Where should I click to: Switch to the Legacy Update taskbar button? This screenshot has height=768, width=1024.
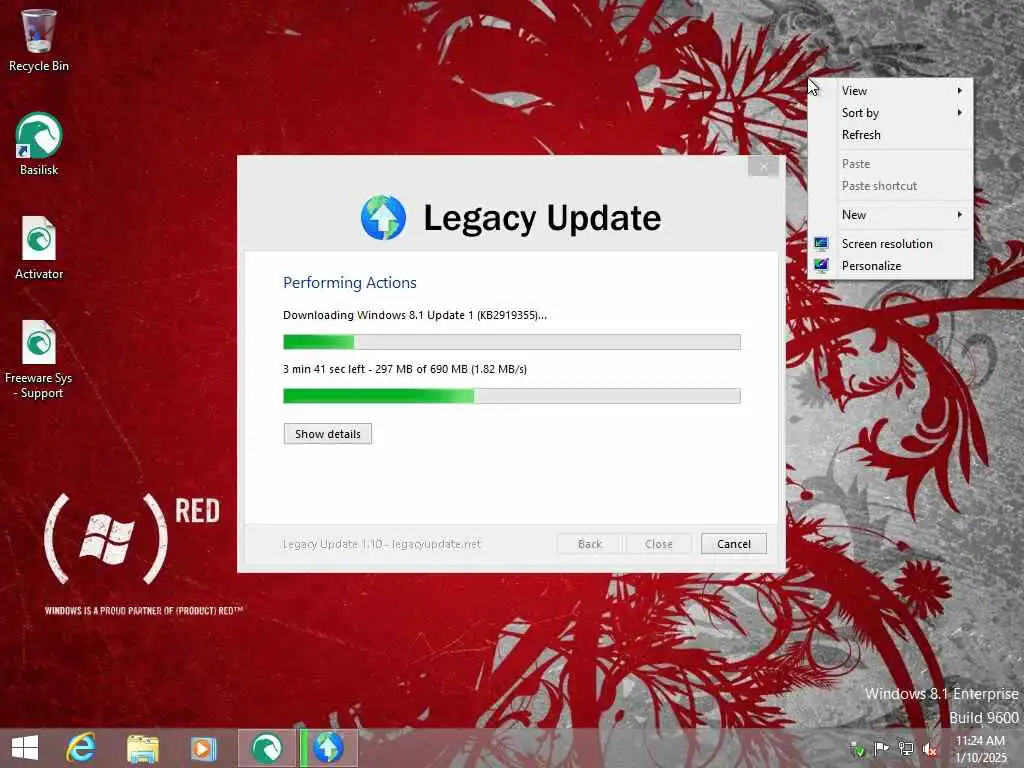(x=328, y=748)
